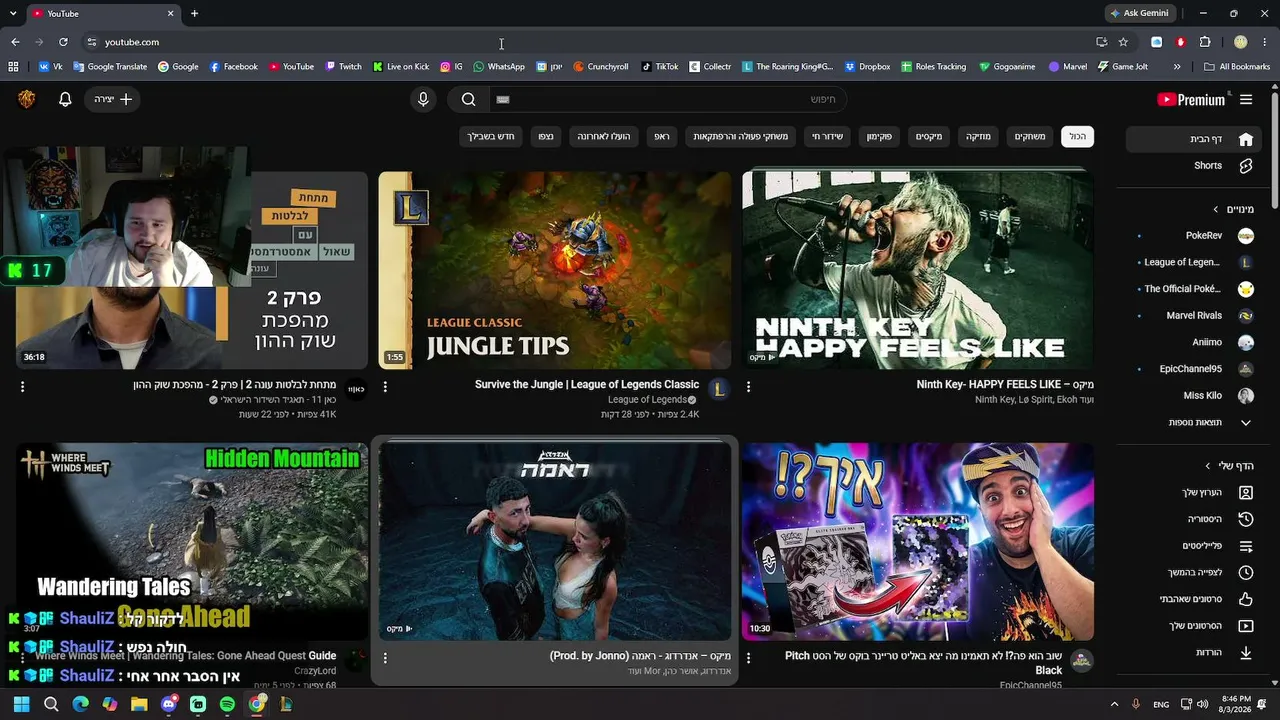1280x720 pixels.
Task: Bookmark this page with the star icon
Action: 1123,42
